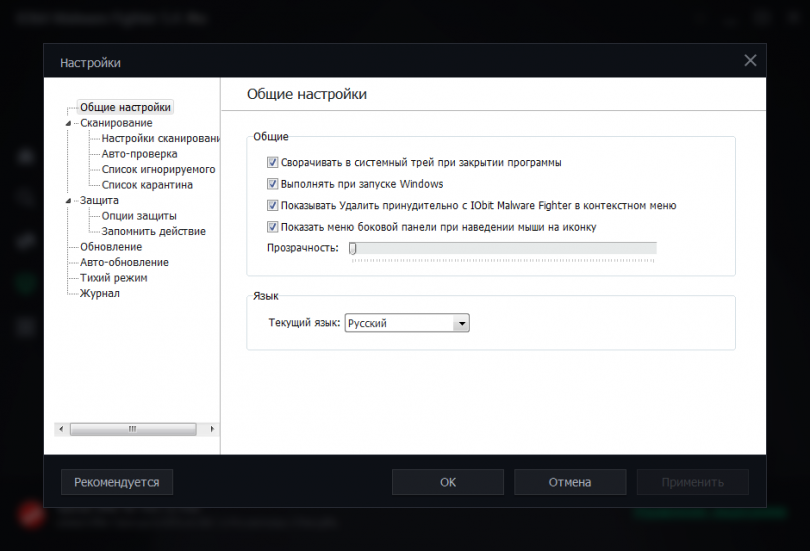Open Журнал settings page
The image size is (810, 551).
click(x=99, y=293)
